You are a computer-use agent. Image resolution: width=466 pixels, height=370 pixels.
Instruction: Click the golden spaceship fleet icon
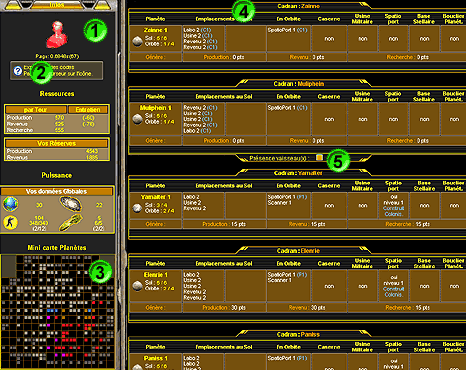71,223
